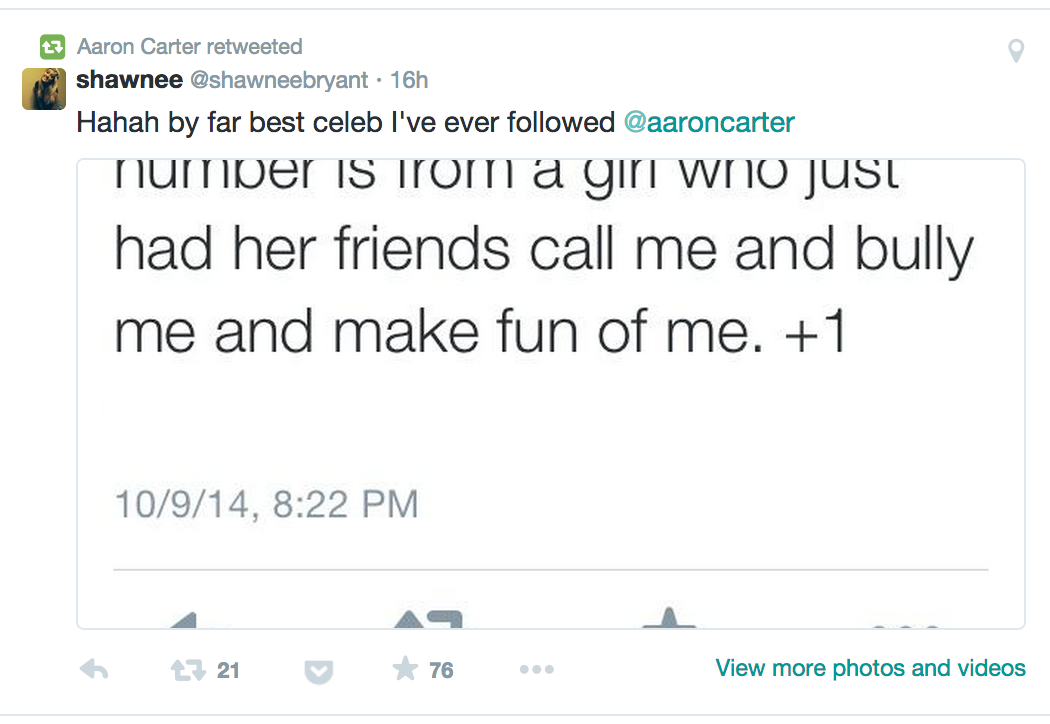Favorite the tweet with the star icon
The width and height of the screenshot is (1050, 724).
404,669
